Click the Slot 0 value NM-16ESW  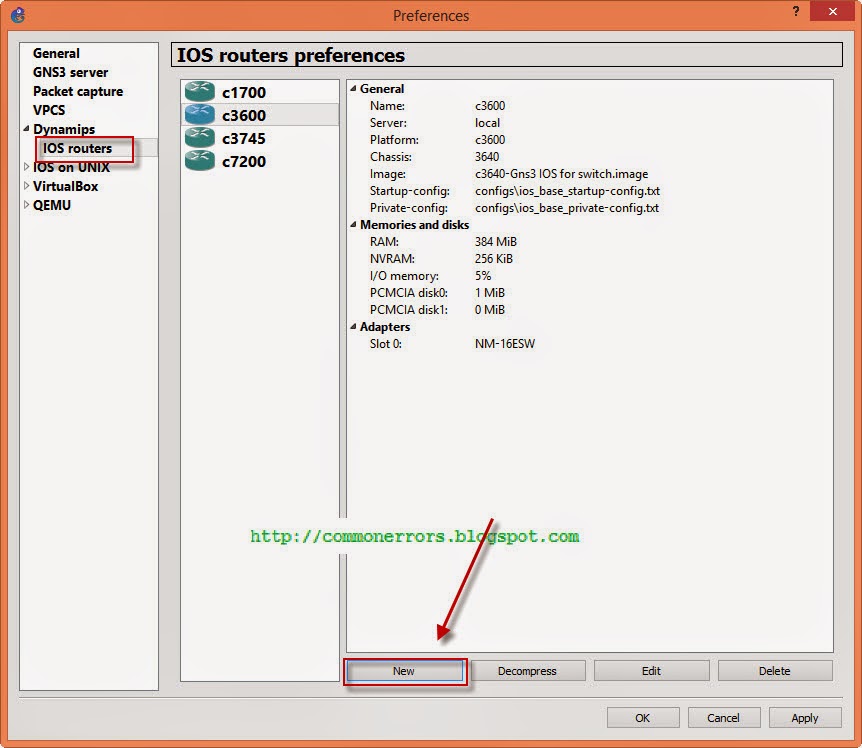(505, 343)
